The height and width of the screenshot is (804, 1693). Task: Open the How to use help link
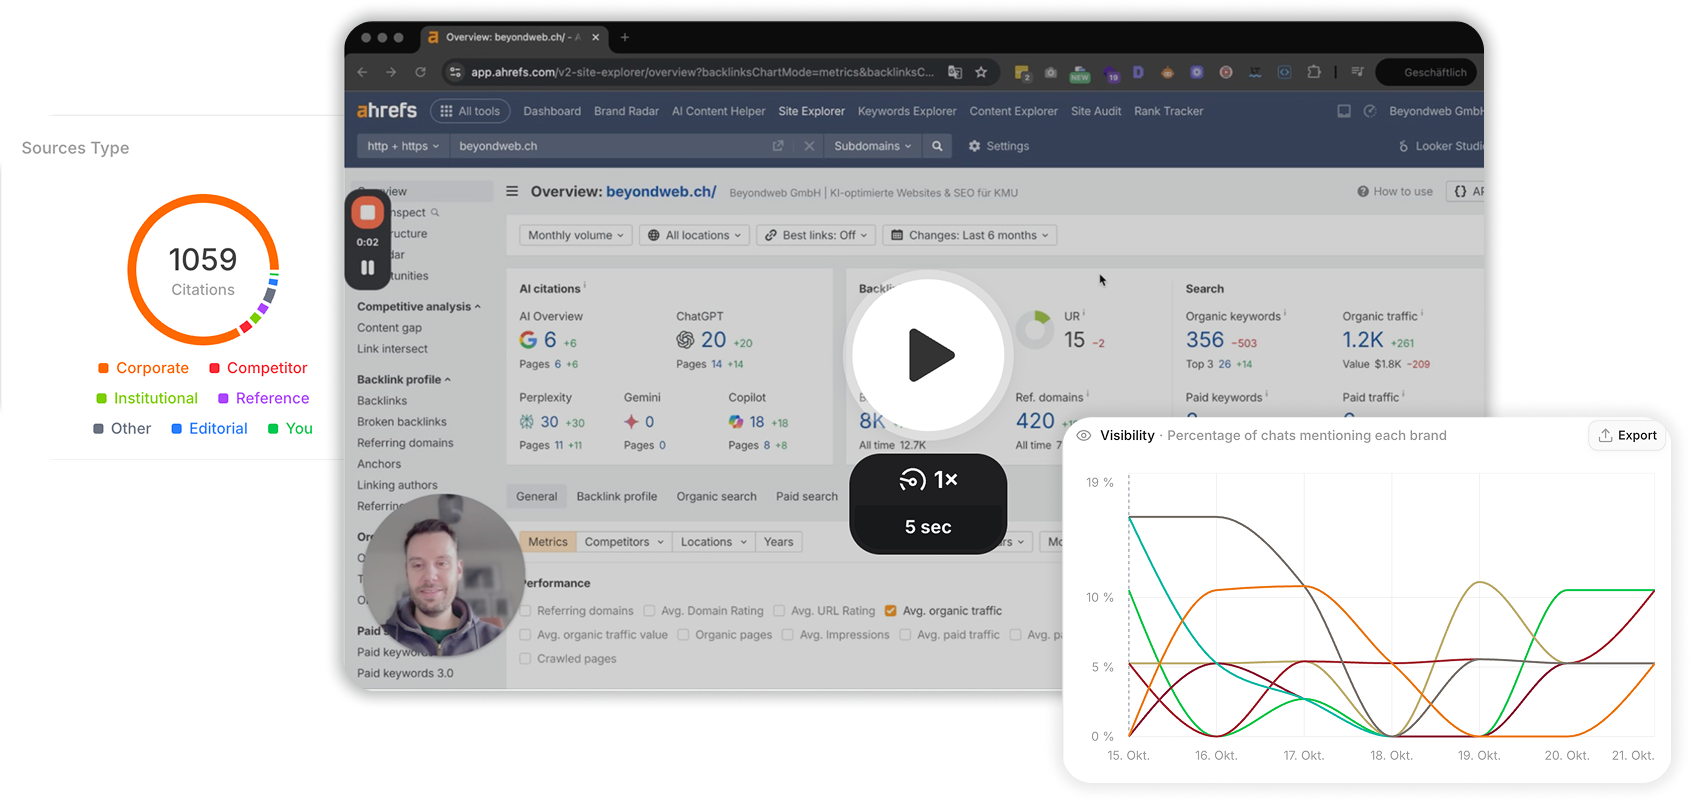(1395, 191)
